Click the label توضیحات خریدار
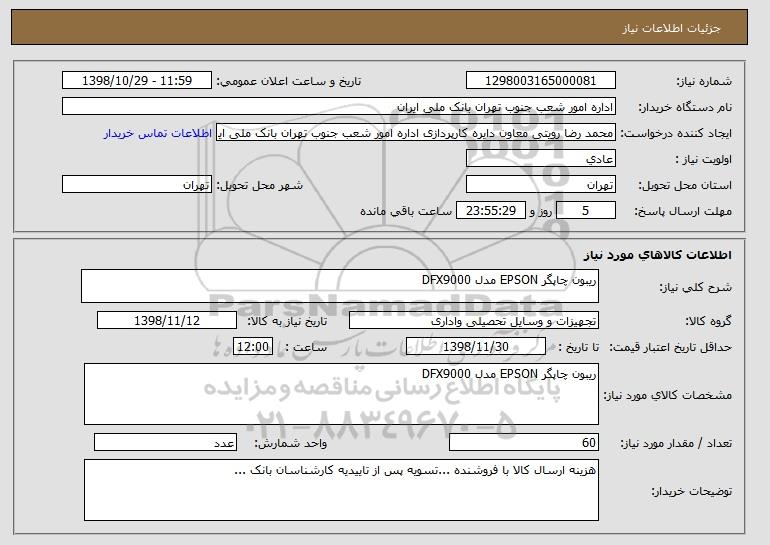 (691, 491)
